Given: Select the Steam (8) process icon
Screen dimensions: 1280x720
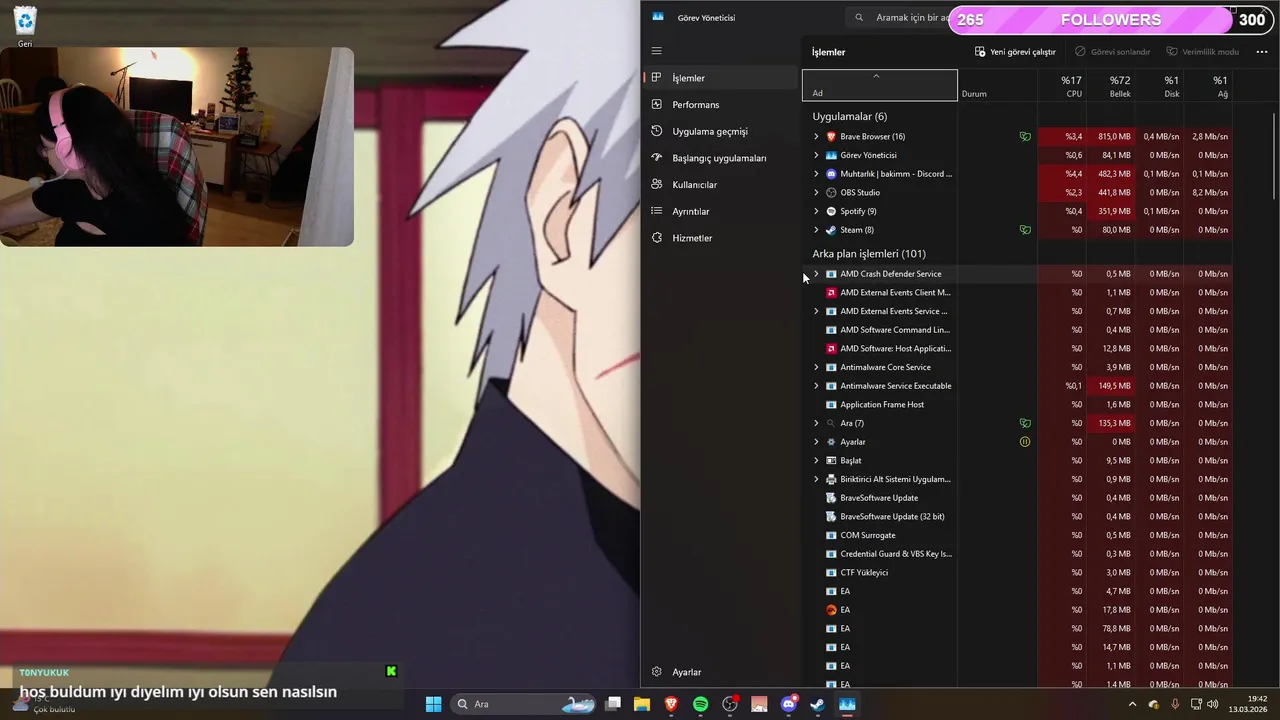Looking at the screenshot, I should [830, 230].
